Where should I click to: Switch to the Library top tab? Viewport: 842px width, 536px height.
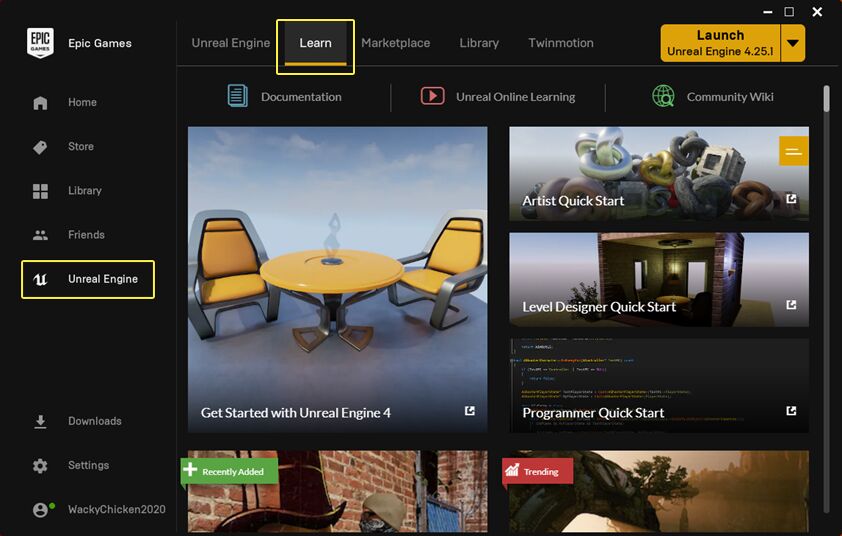[x=479, y=43]
